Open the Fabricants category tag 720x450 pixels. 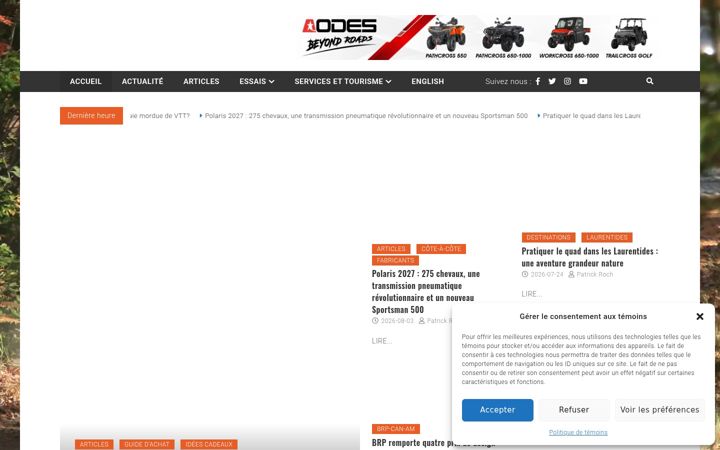395,260
